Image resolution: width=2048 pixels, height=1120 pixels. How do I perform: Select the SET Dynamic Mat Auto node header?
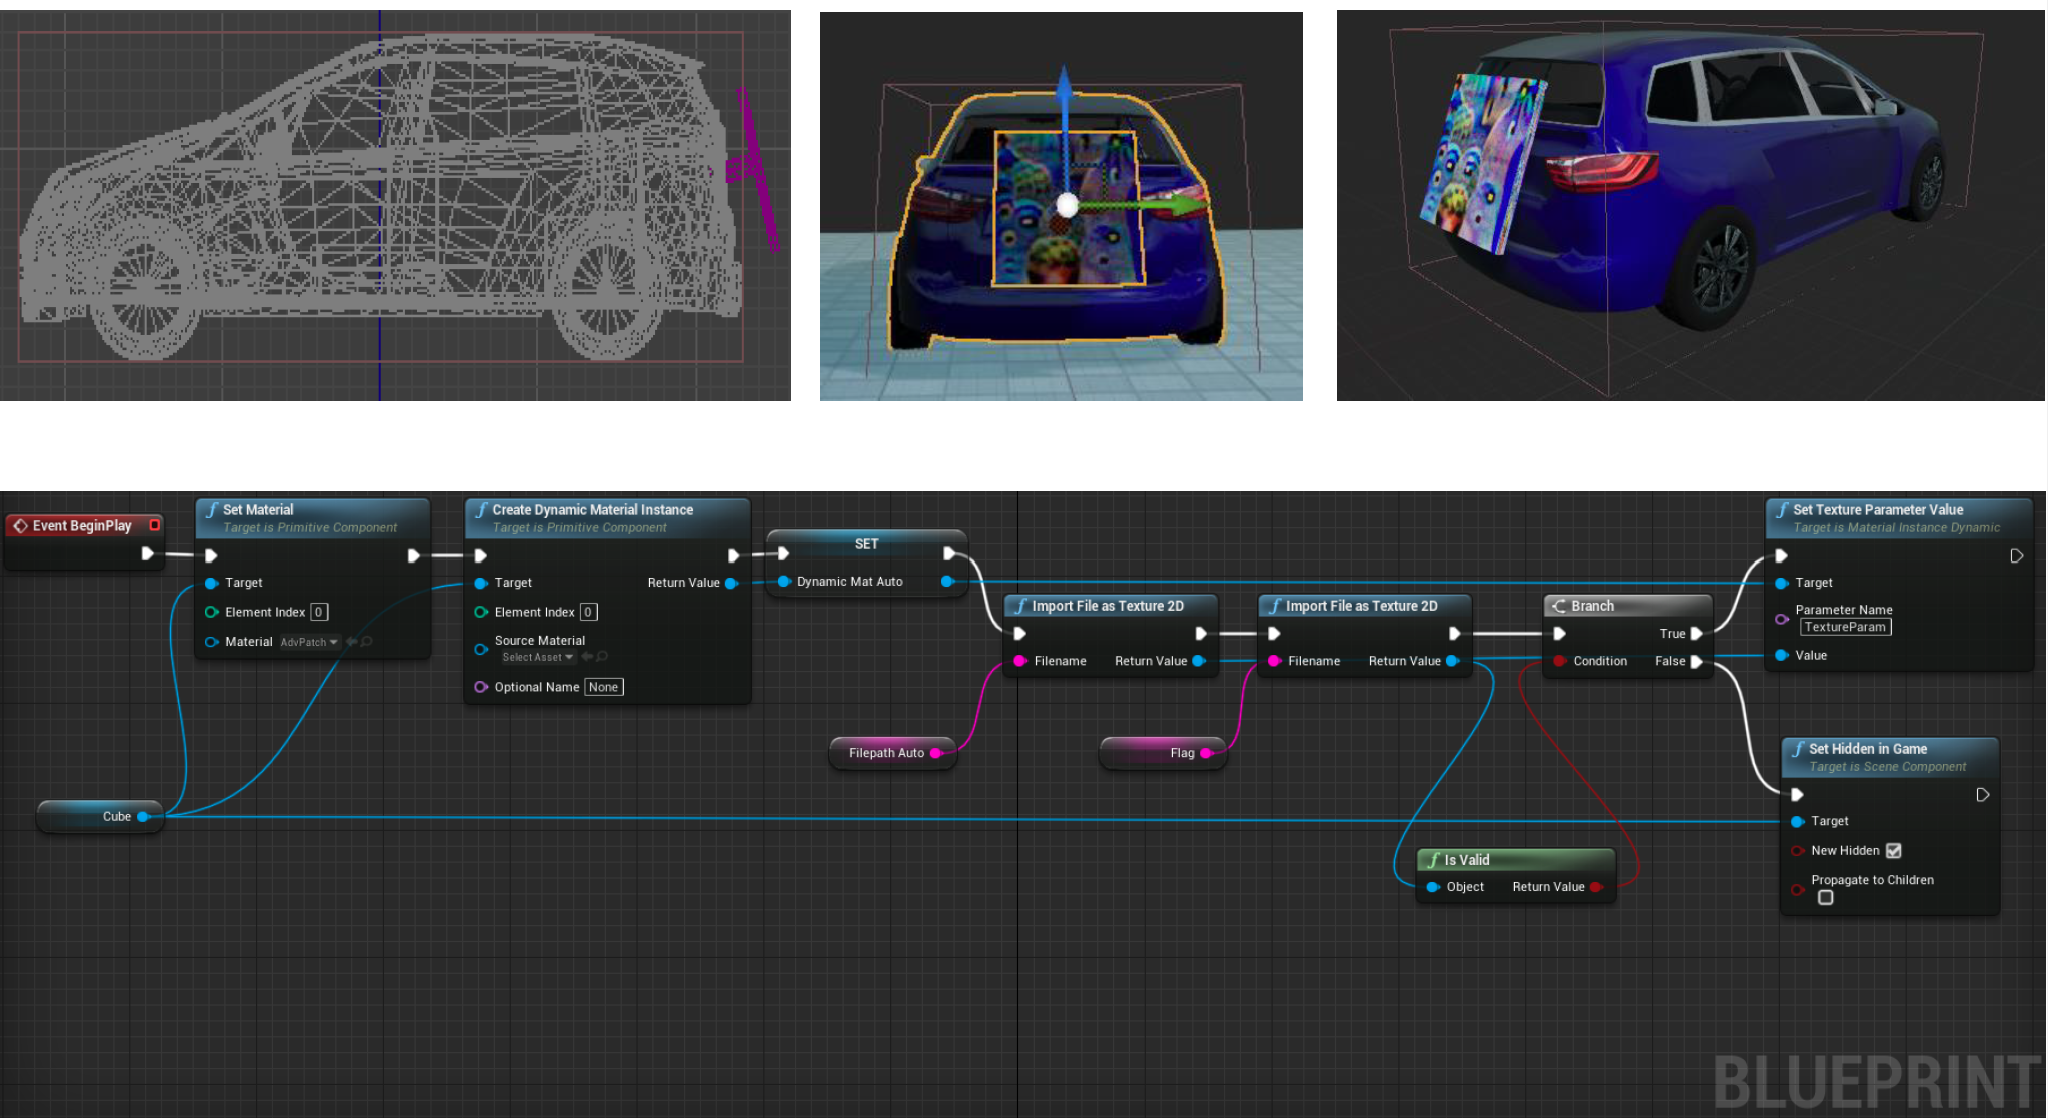[x=866, y=544]
